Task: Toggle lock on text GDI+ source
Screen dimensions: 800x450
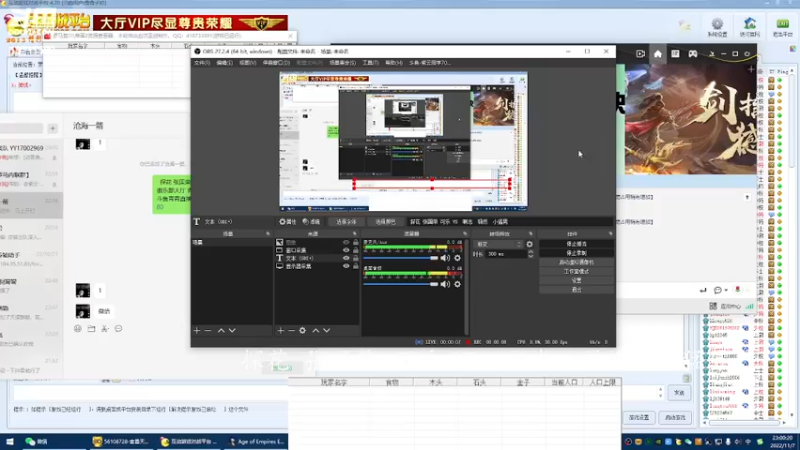Action: (356, 258)
